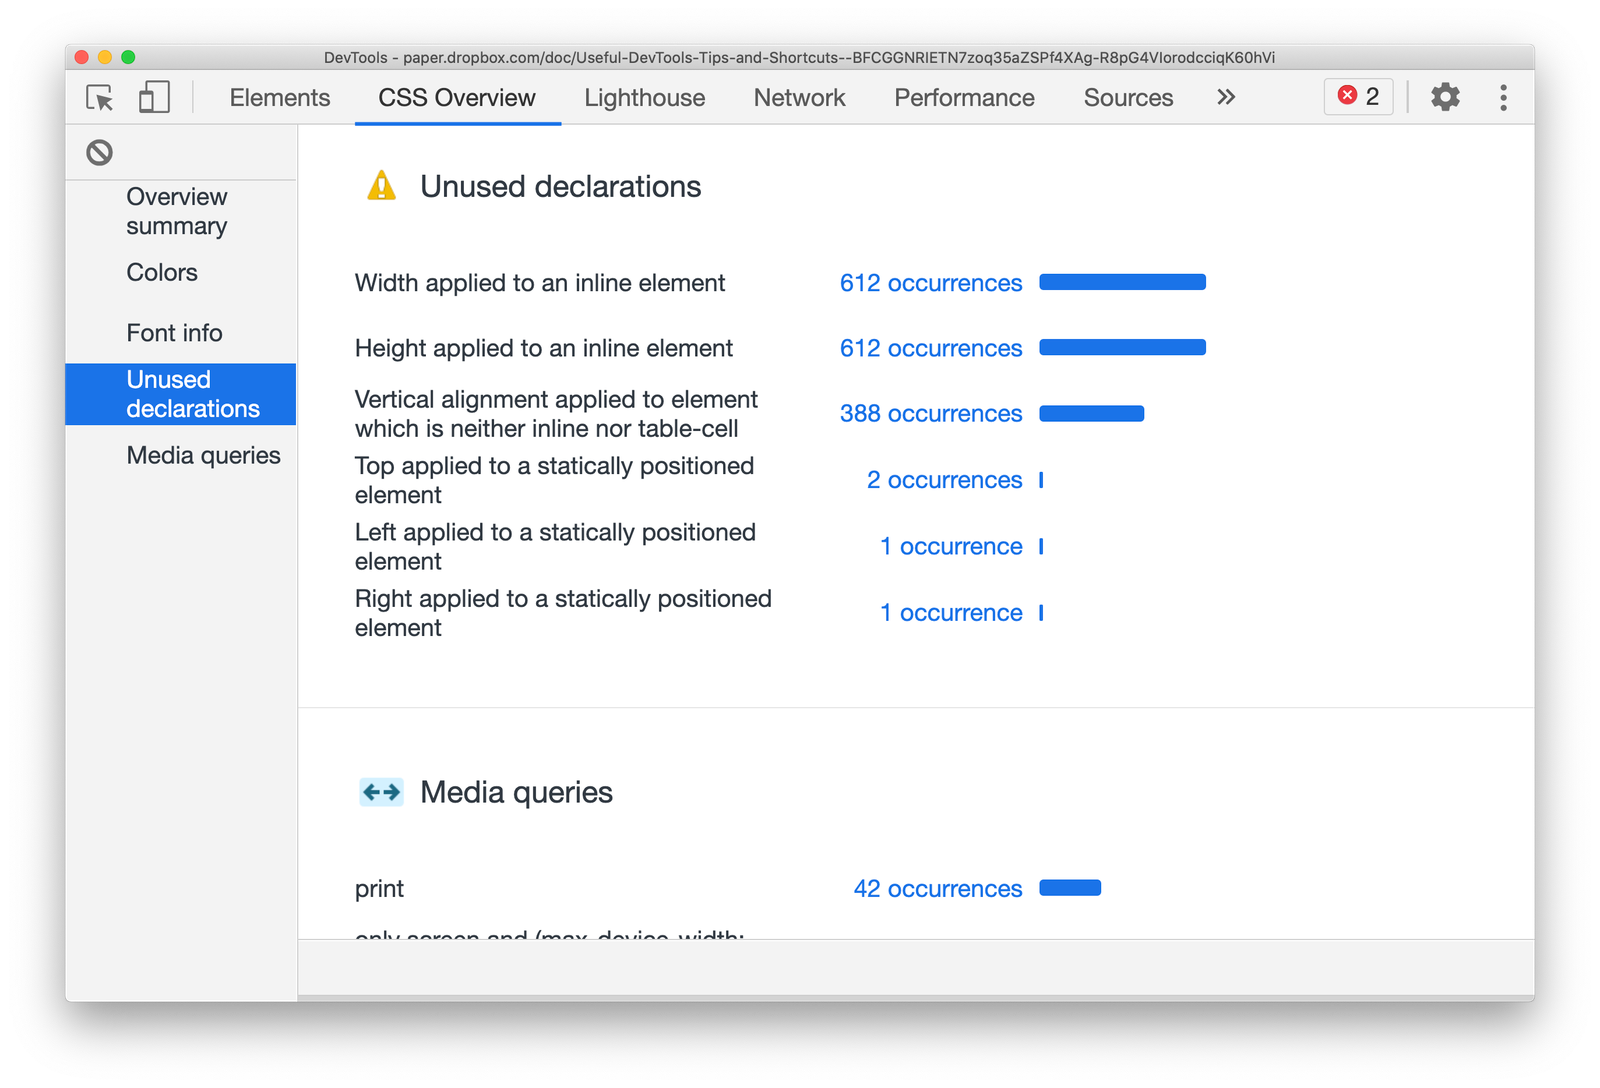
Task: Minimize the window with yellow button
Action: (x=105, y=57)
